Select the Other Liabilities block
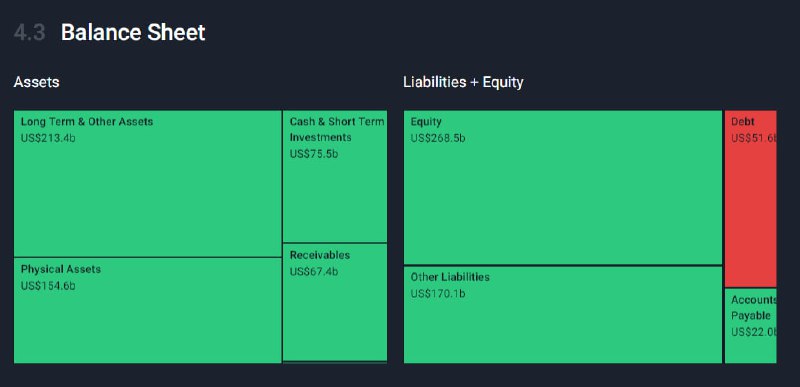Image resolution: width=800 pixels, height=387 pixels. [x=563, y=315]
